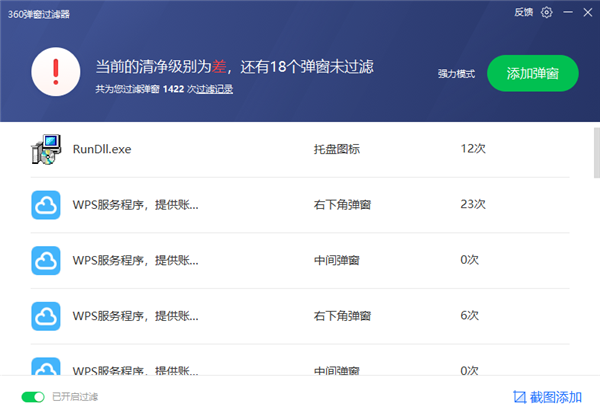This screenshot has height=419, width=600.
Task: Click the vertical scrollbar thumb
Action: [x=597, y=153]
